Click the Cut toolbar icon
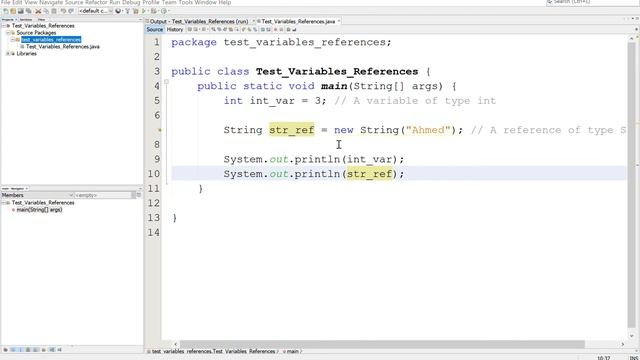The height and width of the screenshot is (360, 640). coord(38,11)
